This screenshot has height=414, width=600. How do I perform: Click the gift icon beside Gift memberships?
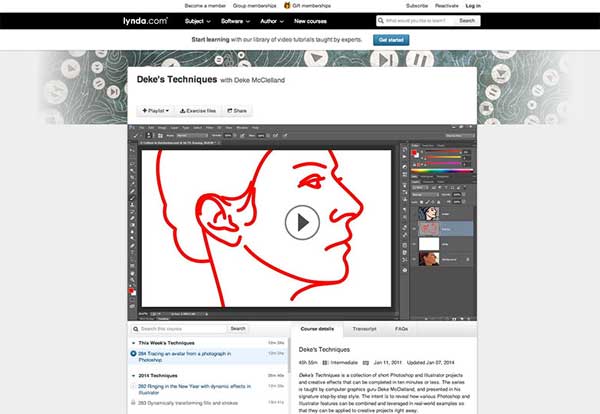coord(287,5)
